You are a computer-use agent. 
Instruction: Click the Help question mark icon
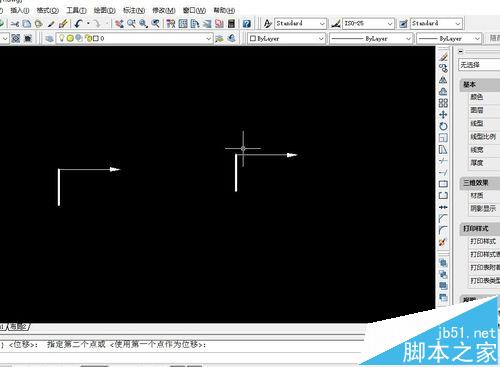click(x=247, y=24)
